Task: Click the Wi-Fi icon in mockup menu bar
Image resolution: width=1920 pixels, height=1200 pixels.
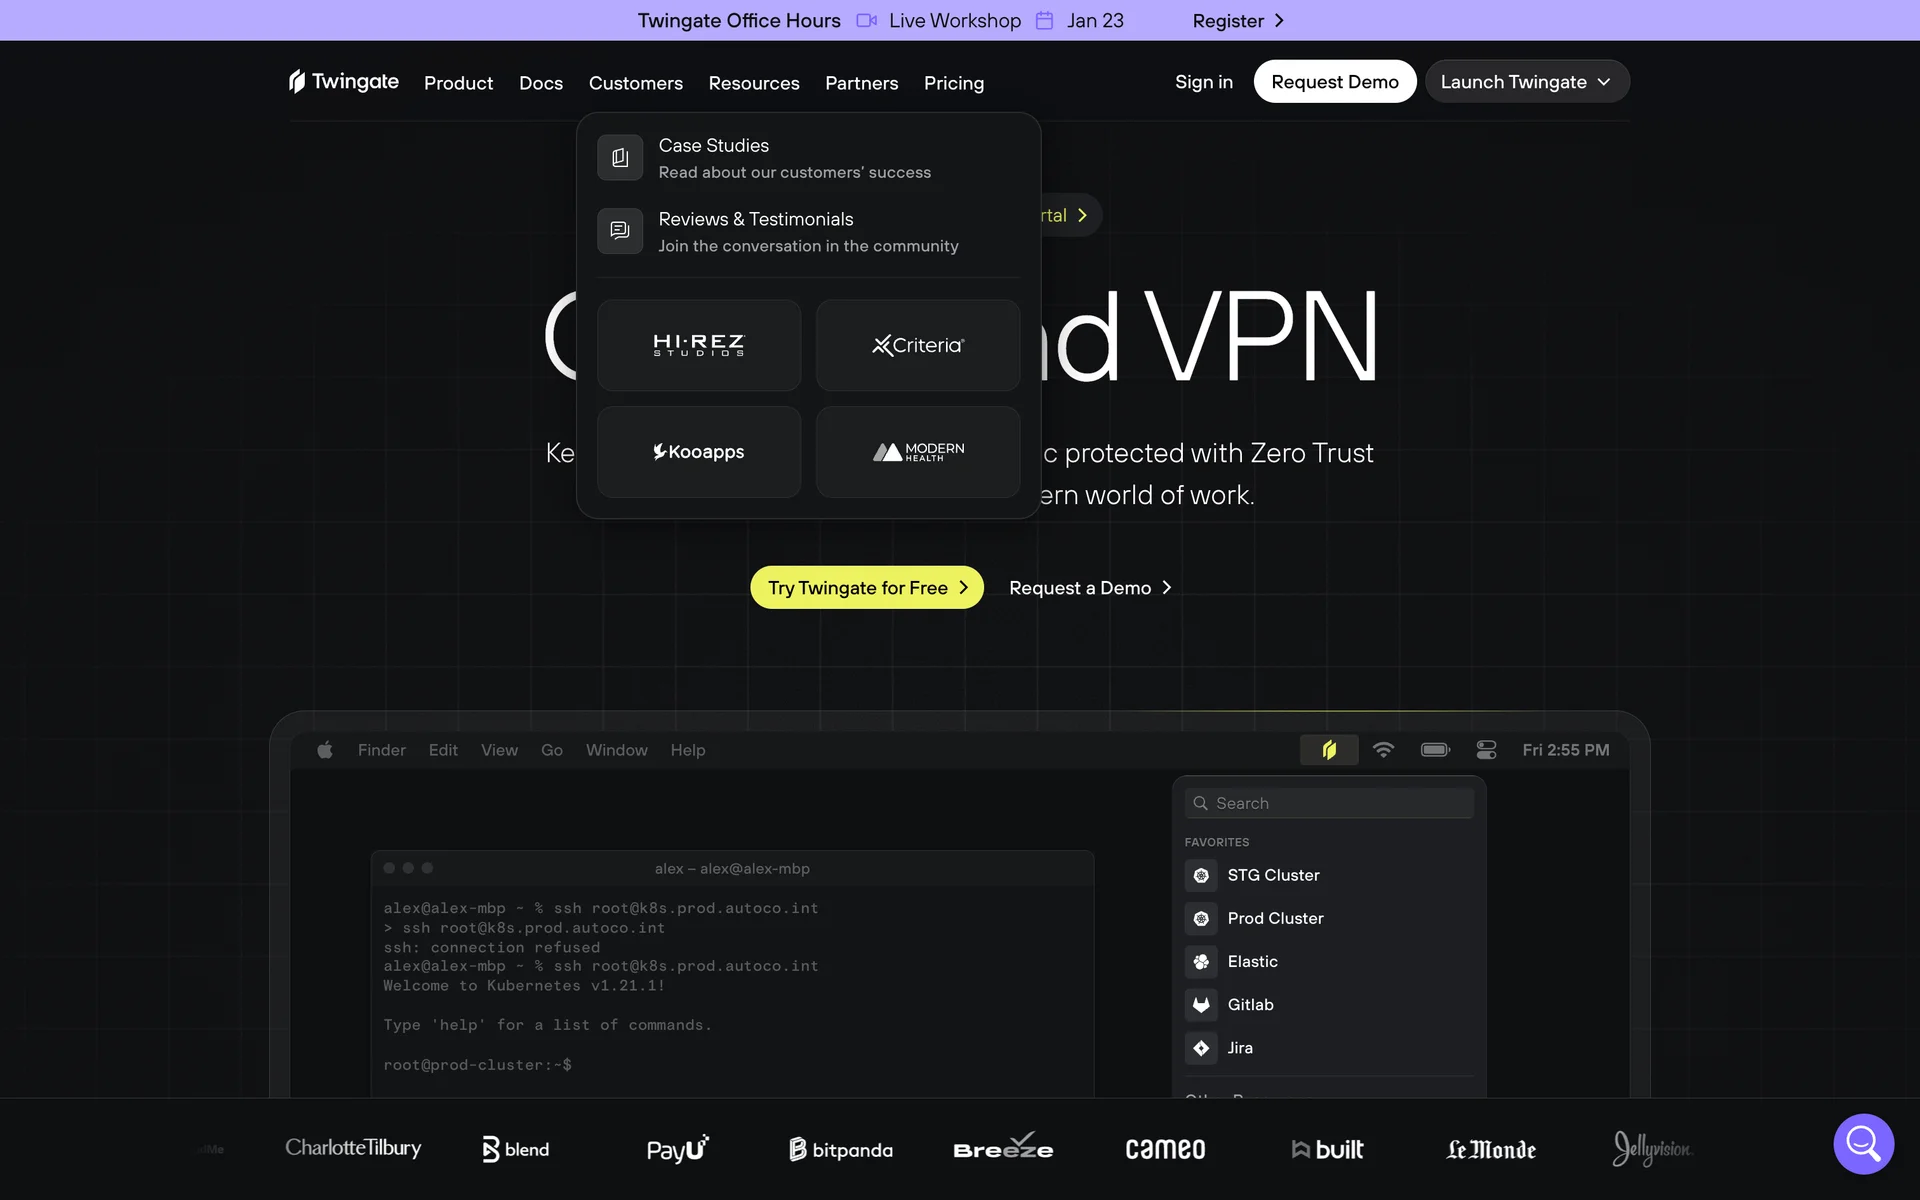Action: tap(1383, 750)
